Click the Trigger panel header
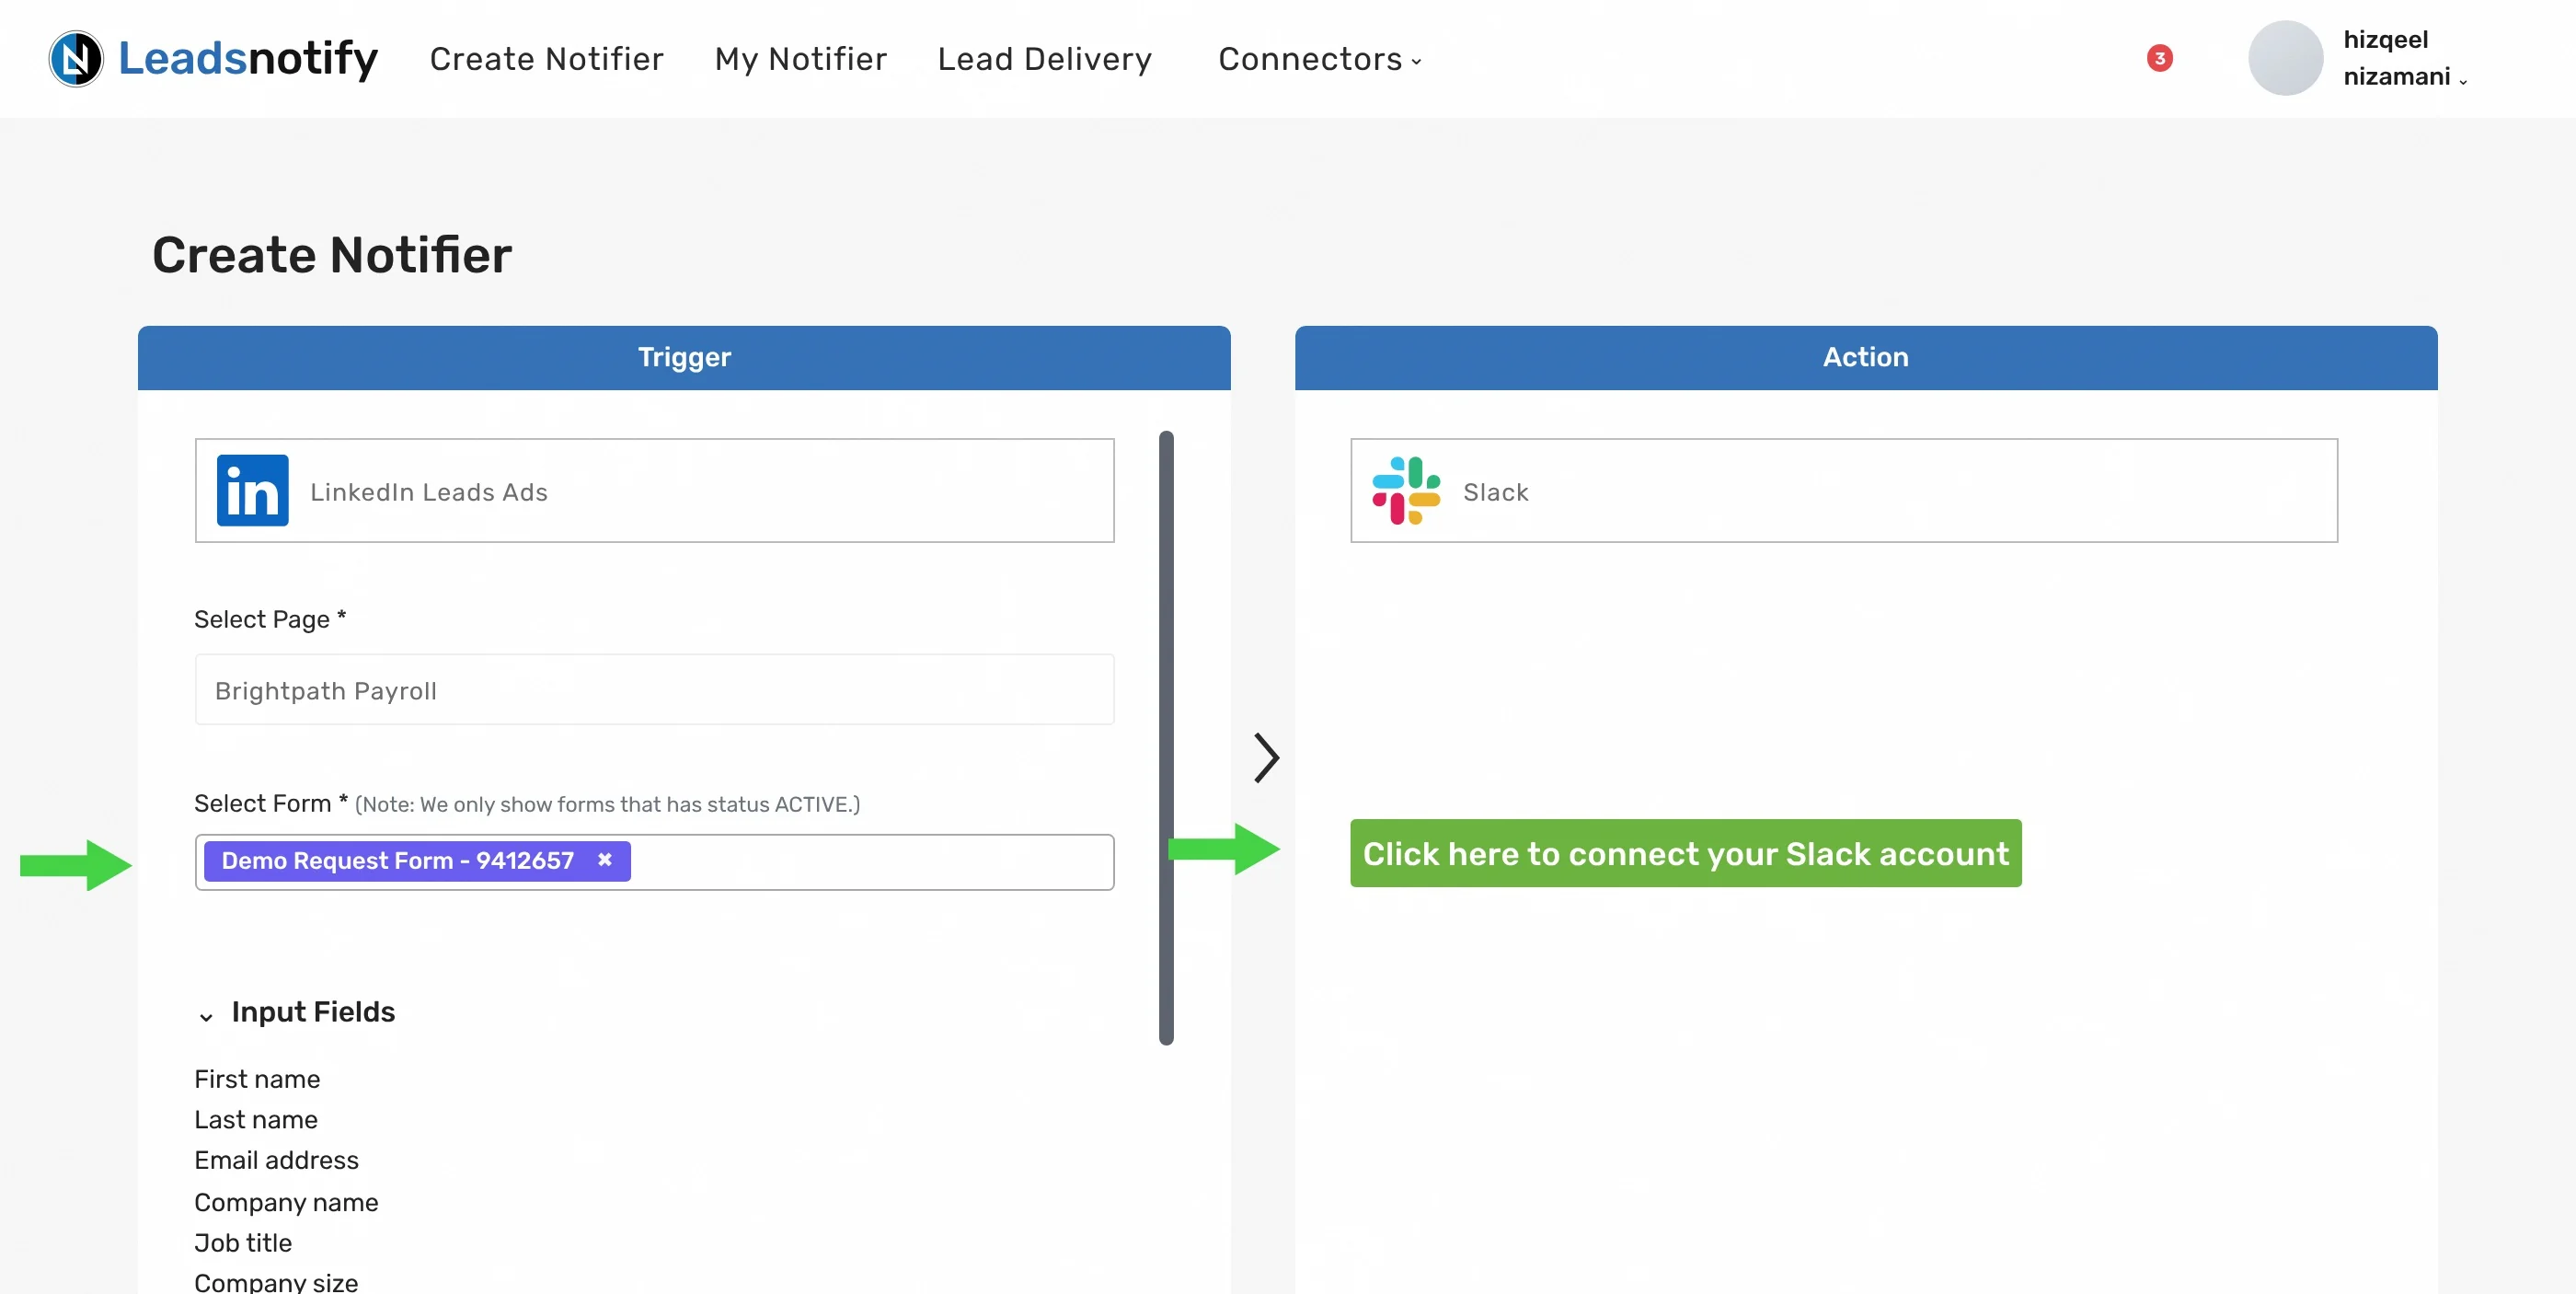Image resolution: width=2576 pixels, height=1294 pixels. click(x=684, y=357)
